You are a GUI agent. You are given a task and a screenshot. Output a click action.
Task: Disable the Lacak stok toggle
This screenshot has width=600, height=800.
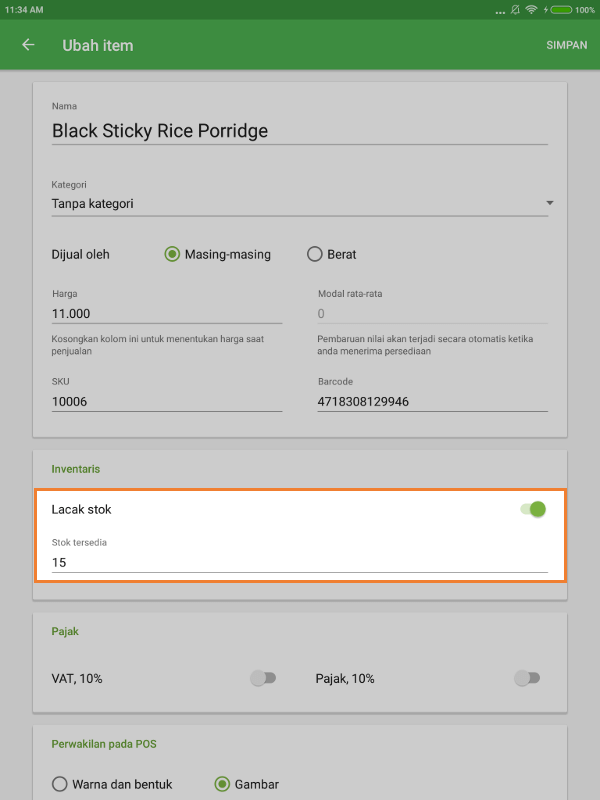[x=534, y=509]
